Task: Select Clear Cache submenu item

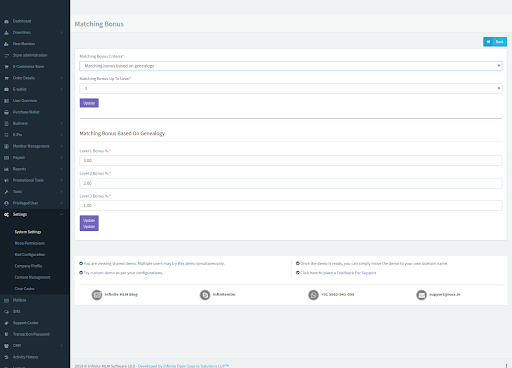Action: pyautogui.click(x=24, y=289)
